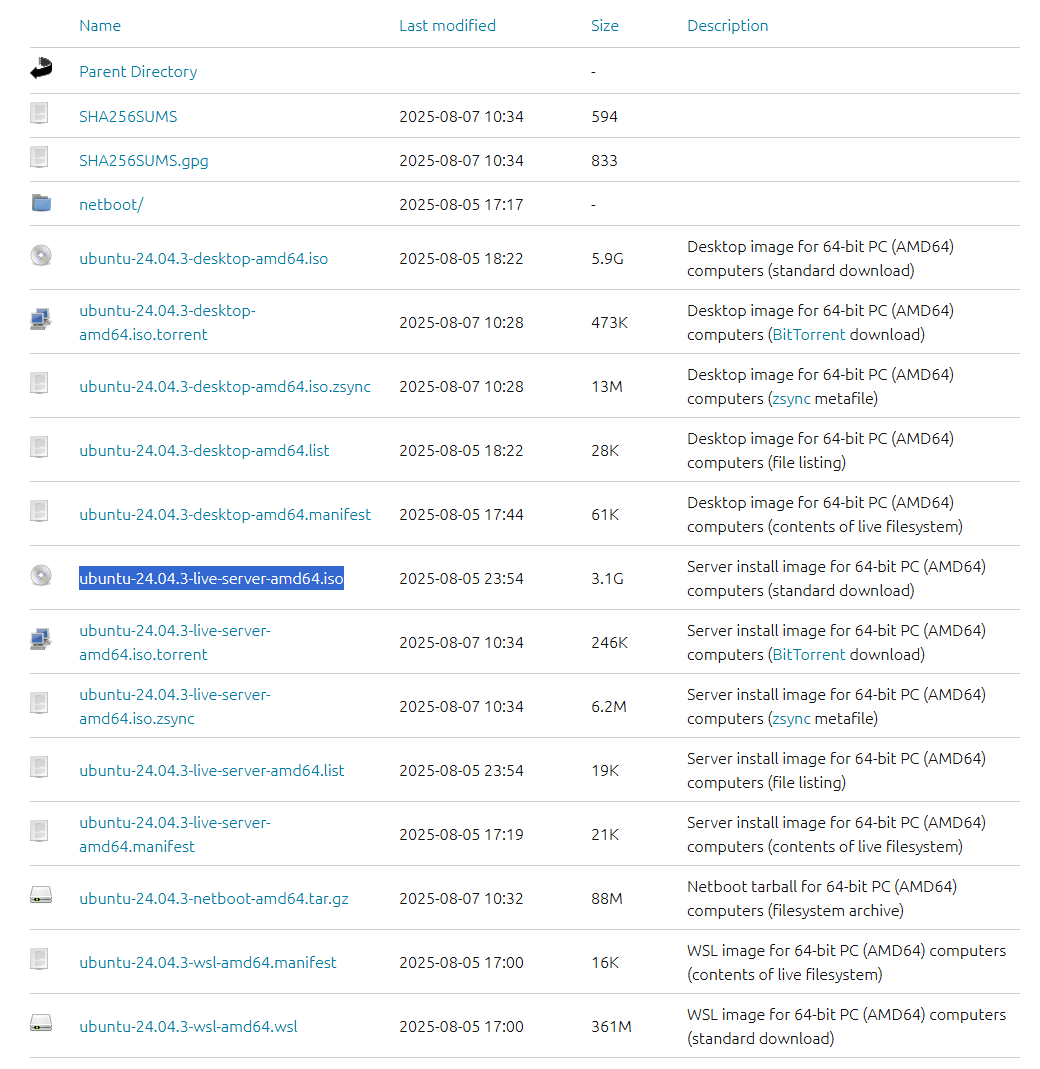Click the file icon for desktop-amd64.manifest

[40, 511]
